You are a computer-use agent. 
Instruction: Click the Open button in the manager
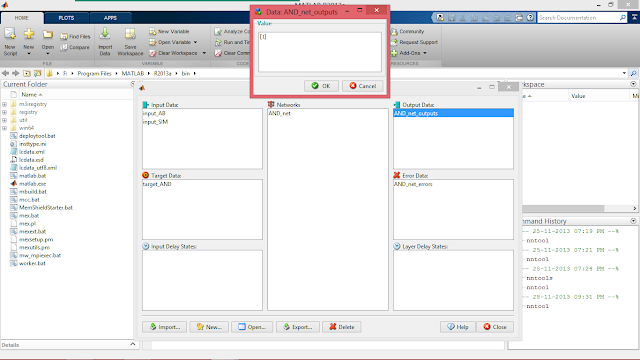(x=252, y=327)
